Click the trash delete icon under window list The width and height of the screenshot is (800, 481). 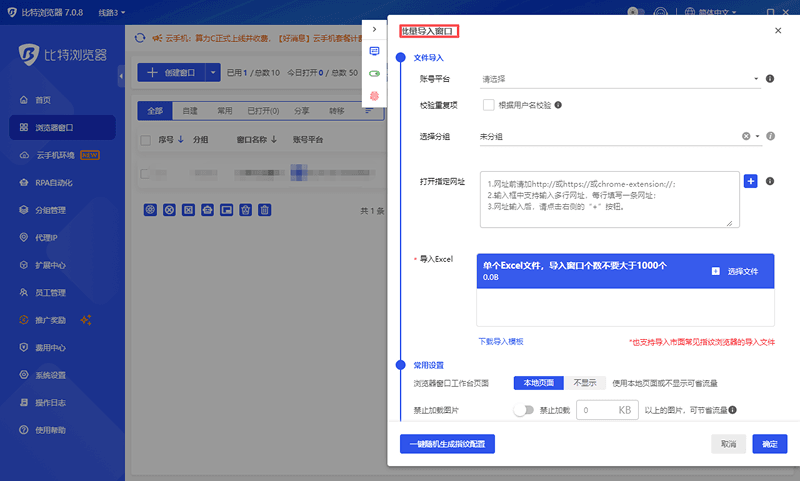point(264,210)
